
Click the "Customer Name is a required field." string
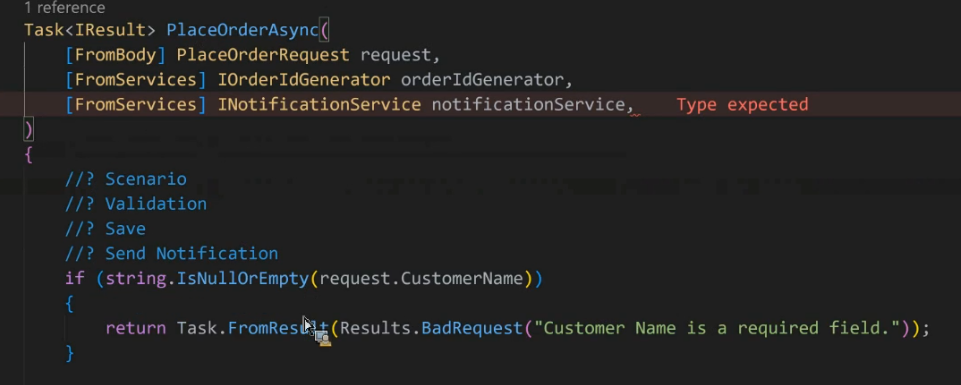tap(716, 328)
